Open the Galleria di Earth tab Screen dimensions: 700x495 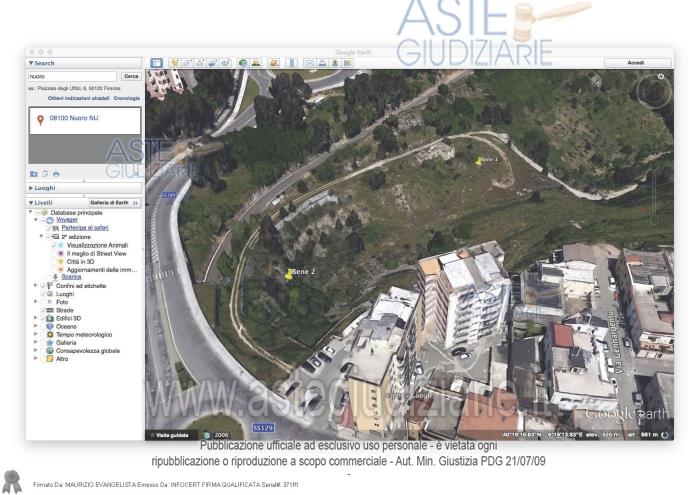[113, 202]
